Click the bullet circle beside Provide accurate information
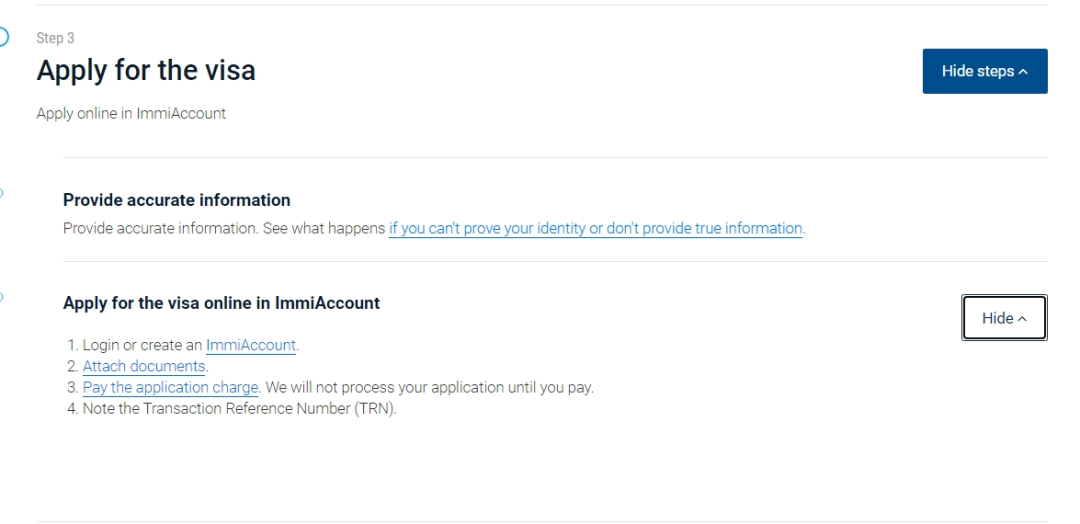 coord(2,194)
